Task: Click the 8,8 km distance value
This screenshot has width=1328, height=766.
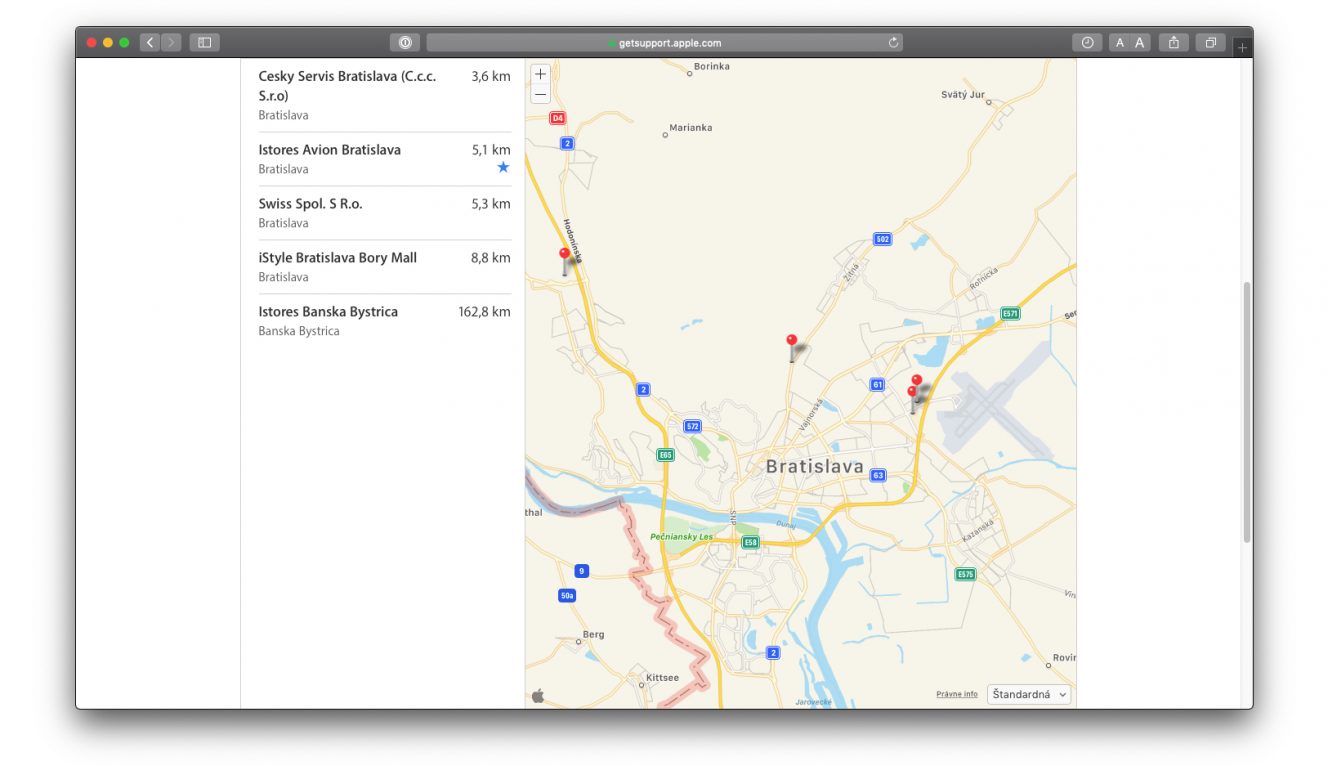Action: click(x=491, y=258)
